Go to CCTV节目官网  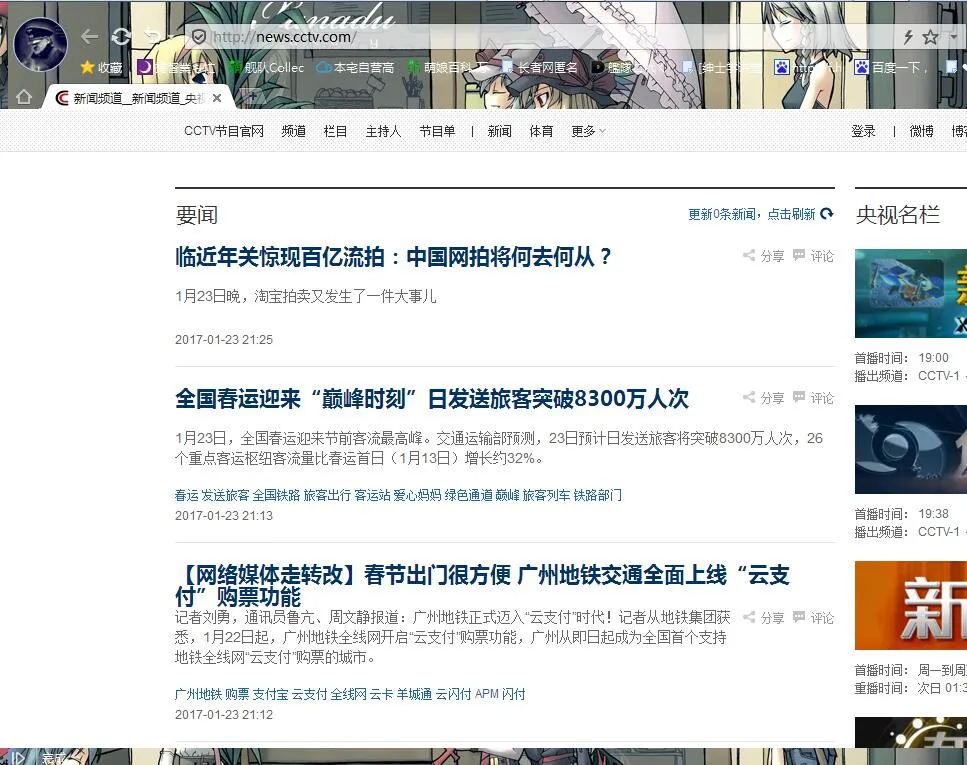[x=224, y=131]
